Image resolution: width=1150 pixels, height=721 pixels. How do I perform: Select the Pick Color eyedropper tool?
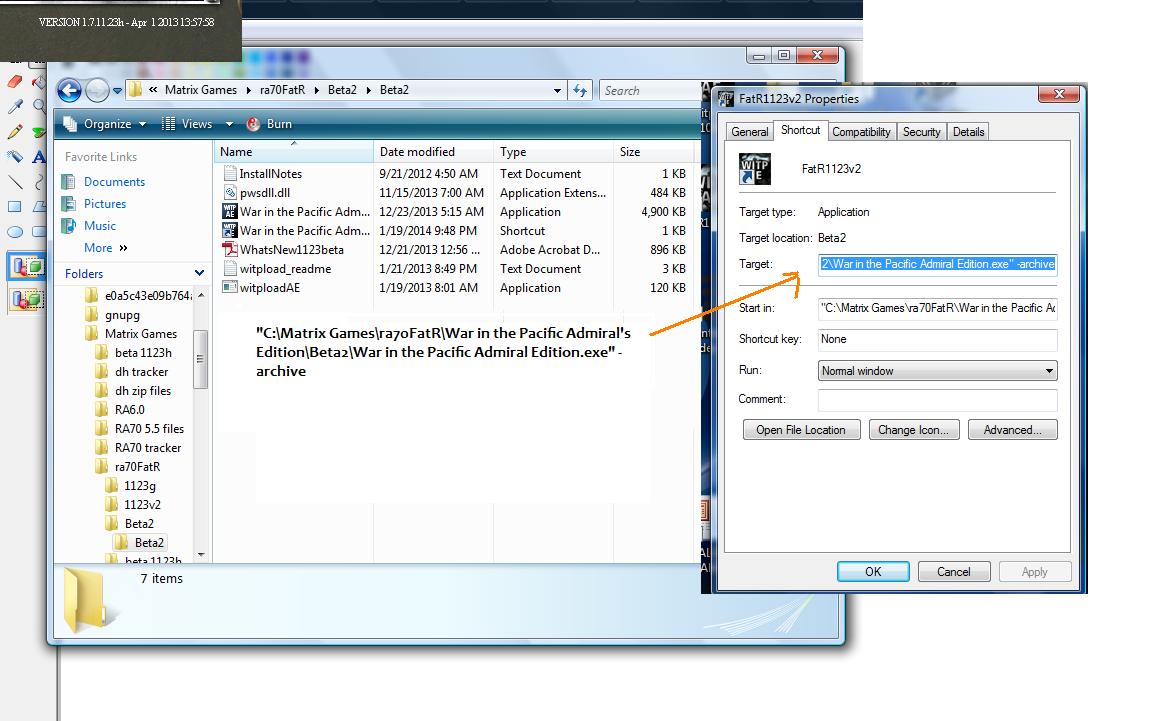point(14,106)
